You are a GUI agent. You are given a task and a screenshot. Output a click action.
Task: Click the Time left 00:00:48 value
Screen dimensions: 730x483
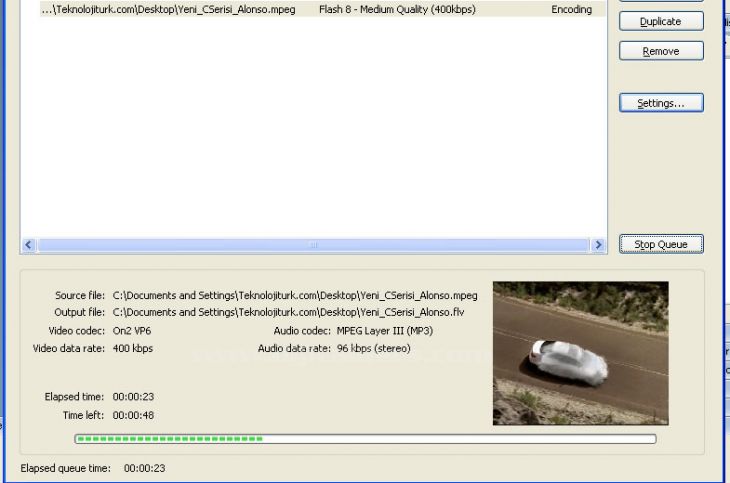click(133, 414)
